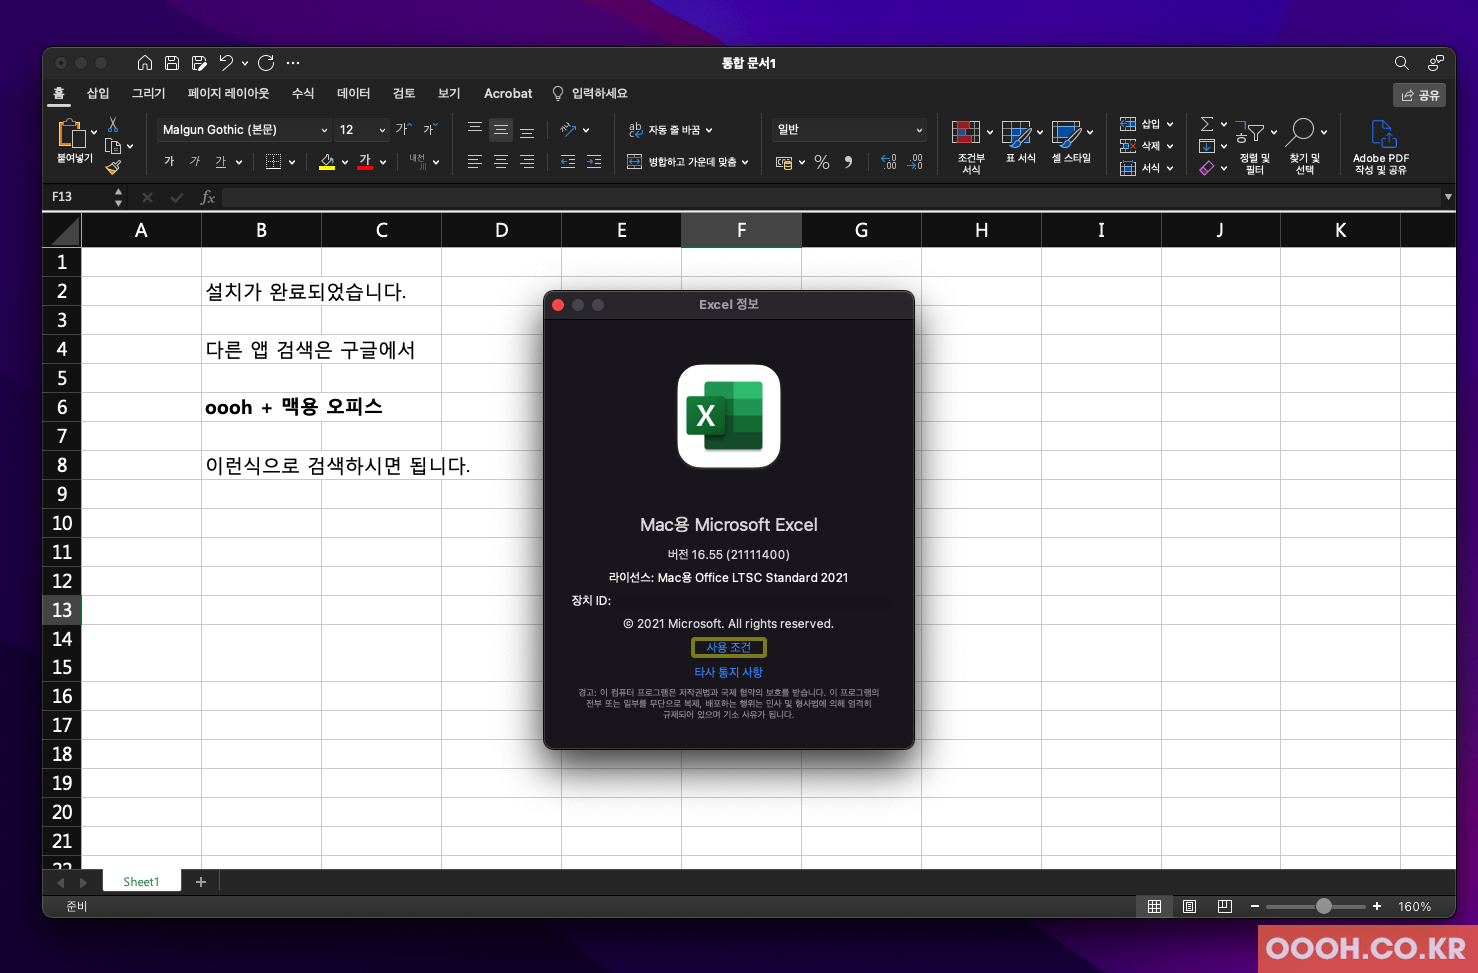Click 병합하고 가운데 맞춤 merge button
1478x973 pixels.
click(687, 161)
